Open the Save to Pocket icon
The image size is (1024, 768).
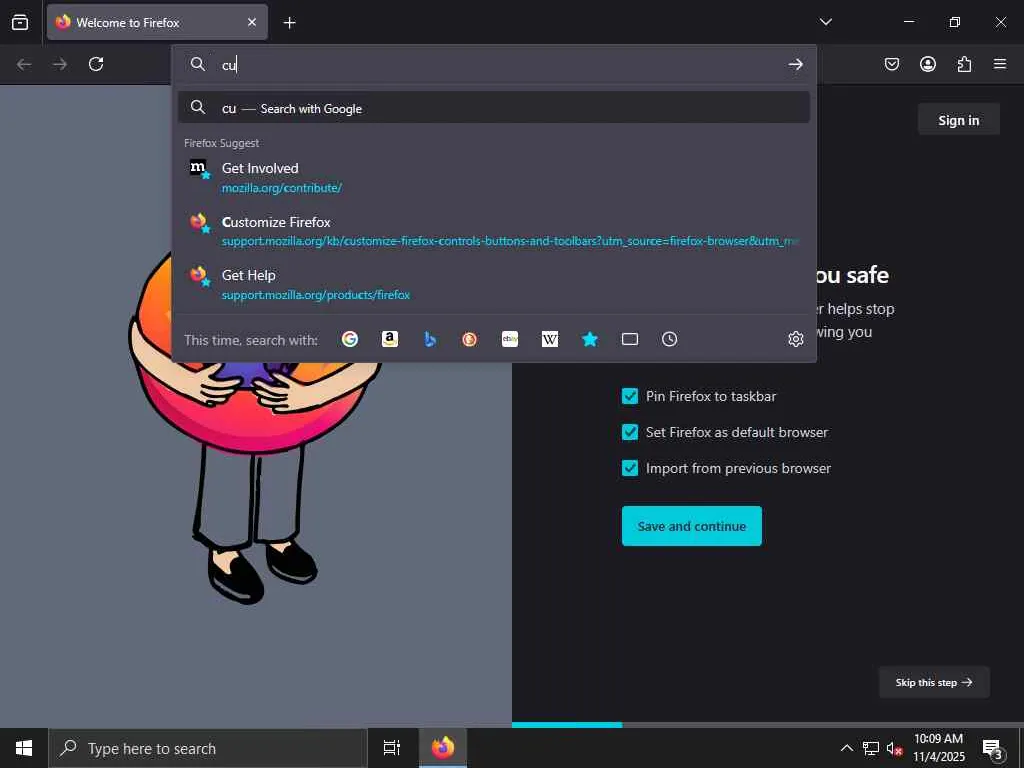tap(892, 64)
